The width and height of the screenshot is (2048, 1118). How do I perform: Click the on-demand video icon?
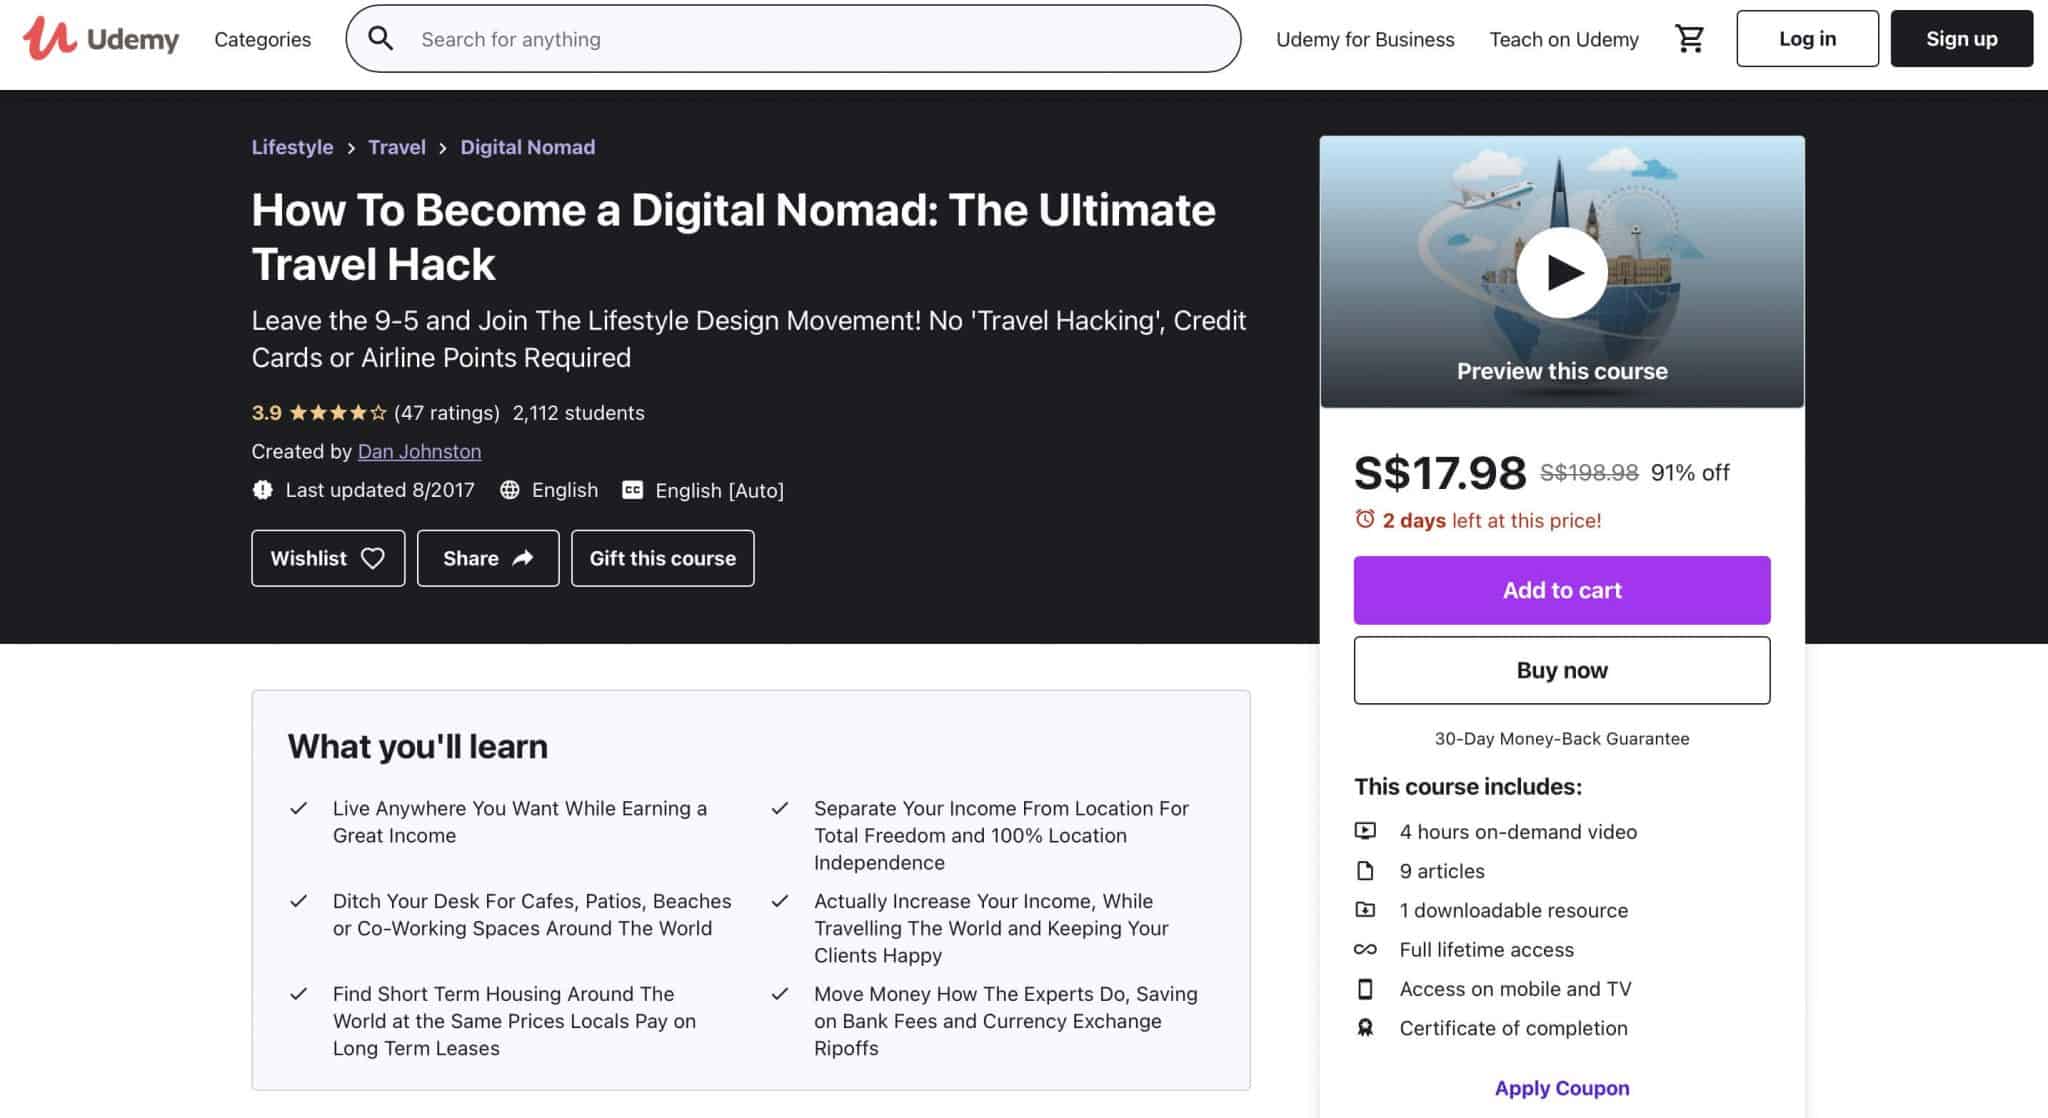[x=1365, y=831]
